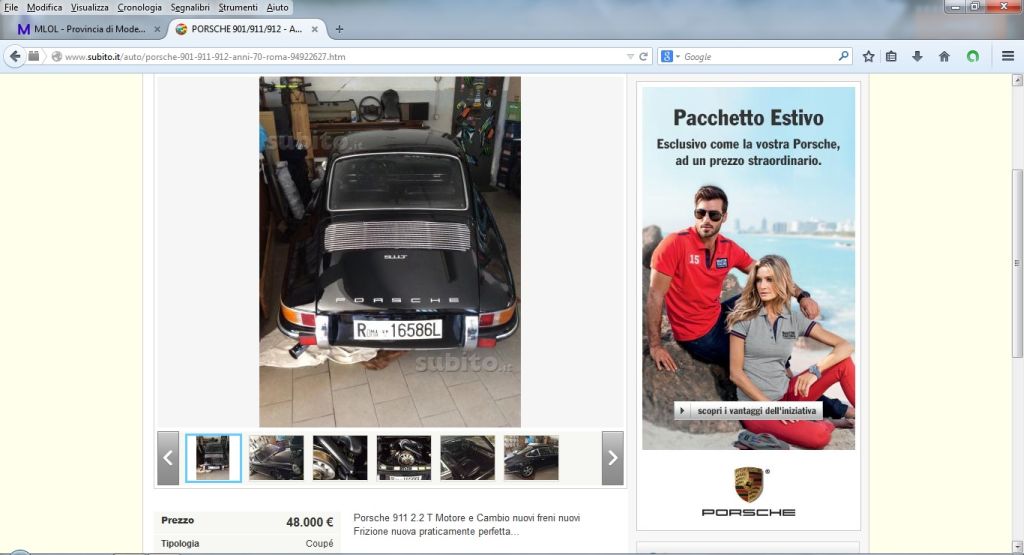Image resolution: width=1024 pixels, height=555 pixels.
Task: Click the 'Prezzo' label
Action: (178, 520)
